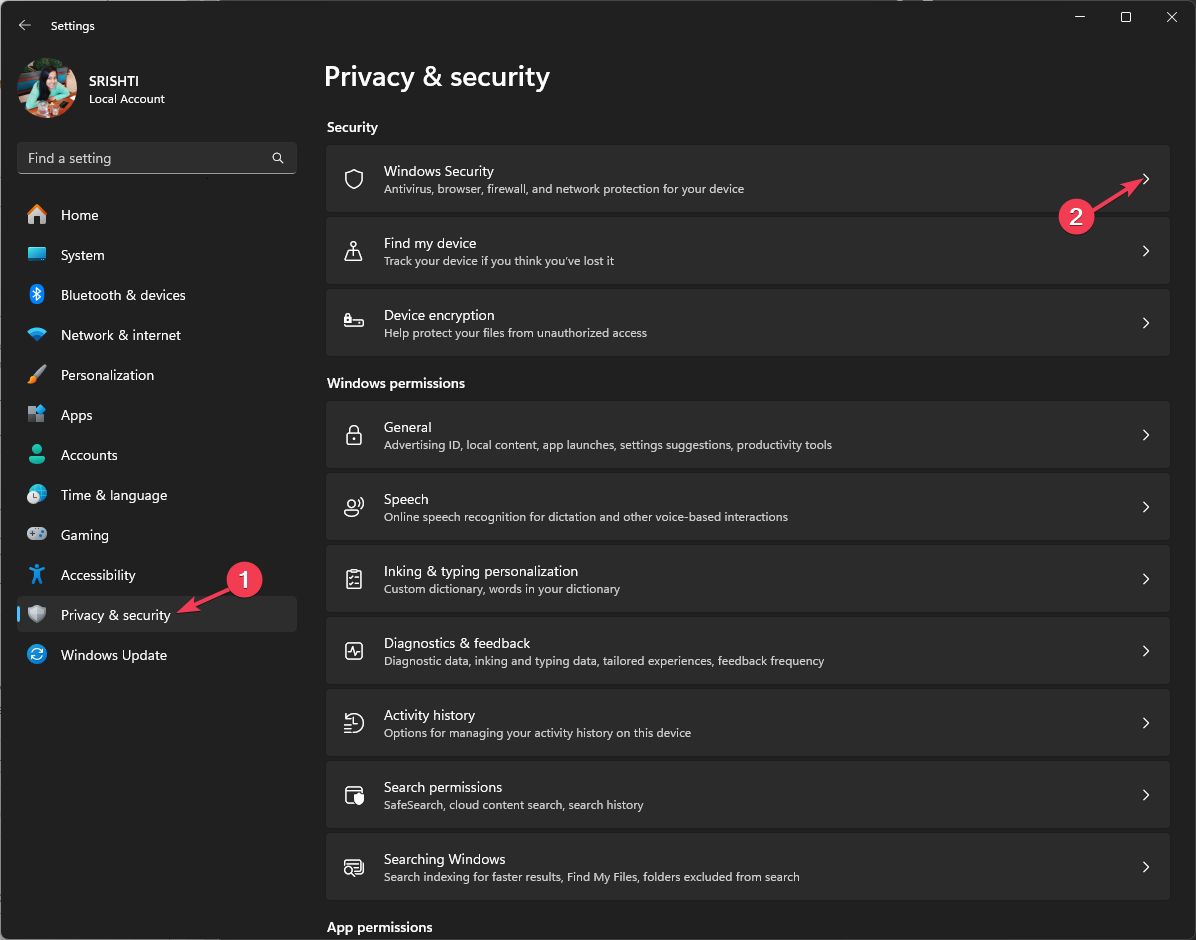This screenshot has width=1196, height=940.
Task: Expand the General permissions chevron
Action: 1146,435
